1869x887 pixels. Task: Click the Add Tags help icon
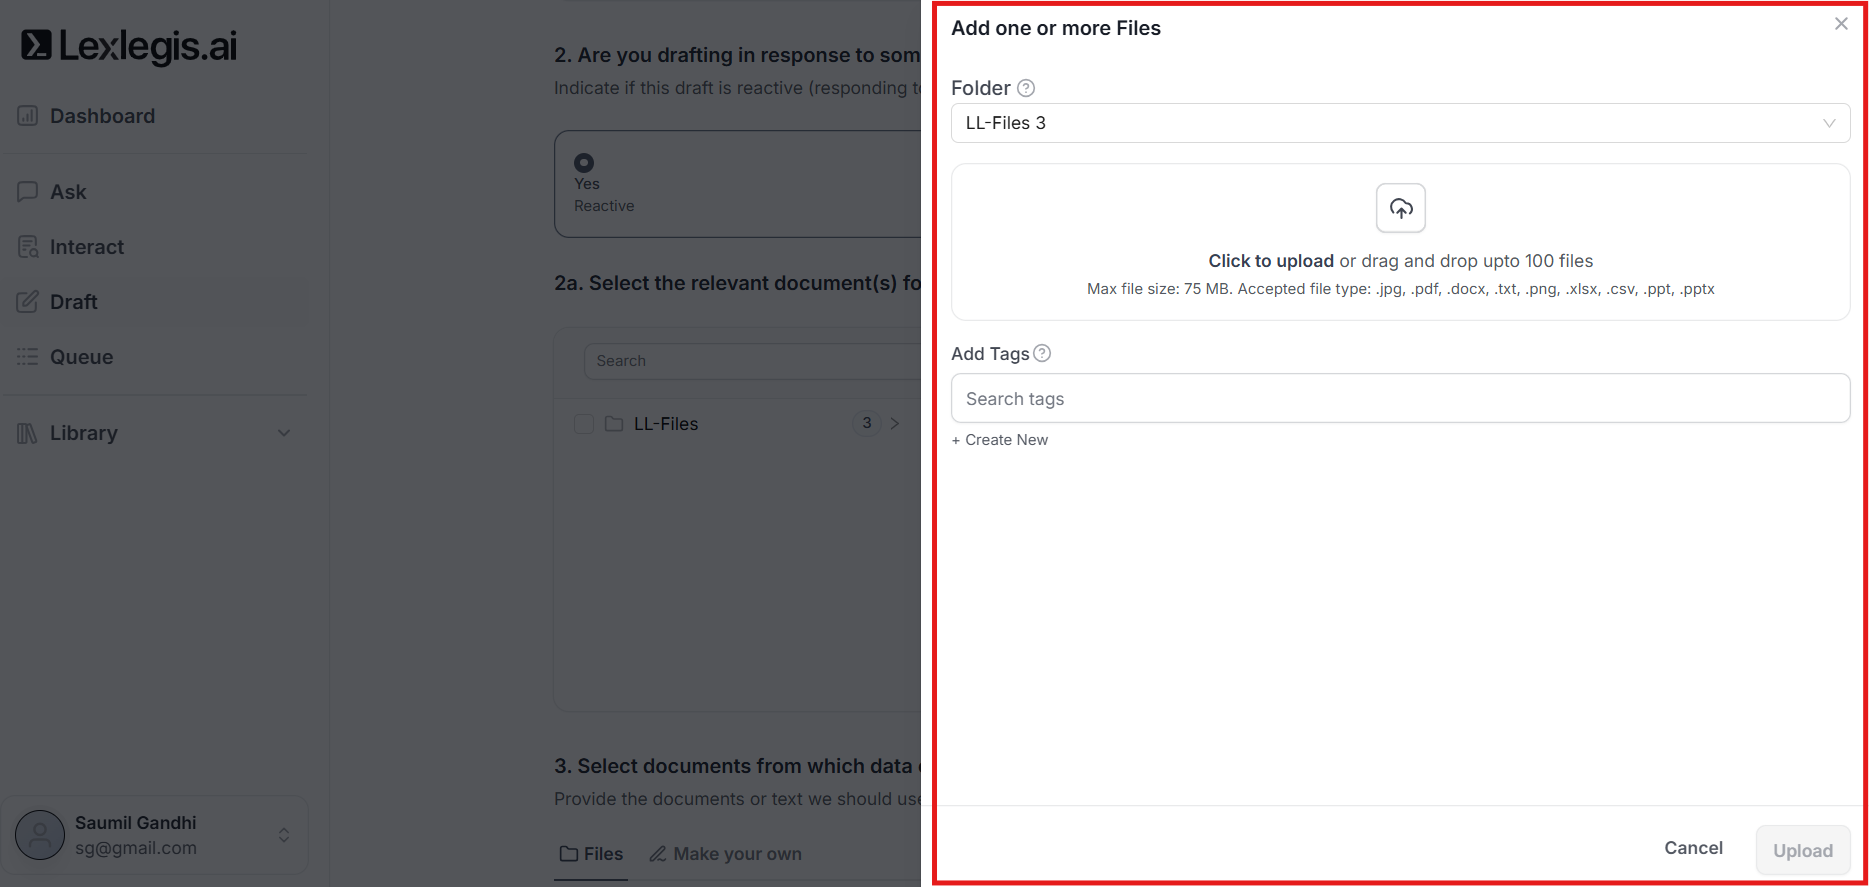coord(1042,353)
